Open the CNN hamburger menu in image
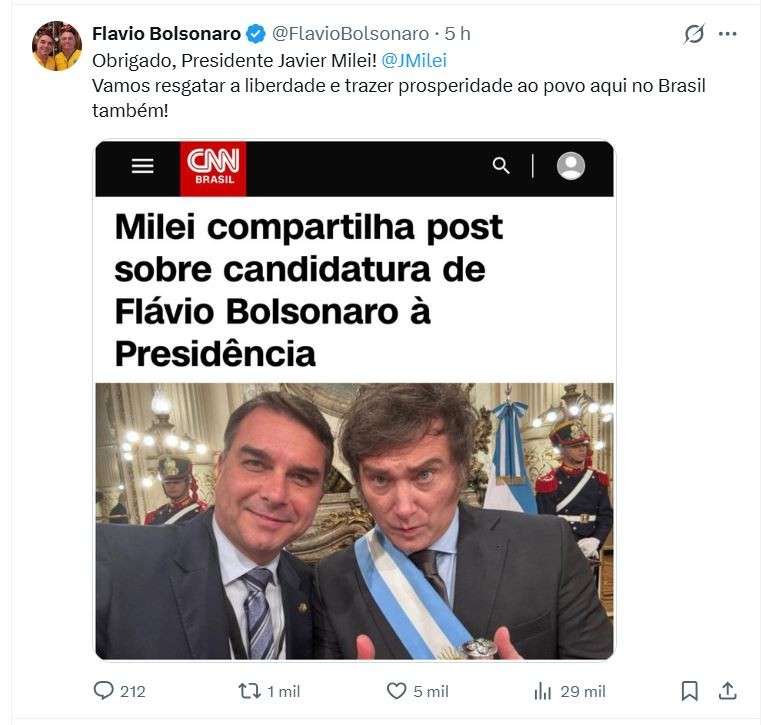 pyautogui.click(x=143, y=166)
